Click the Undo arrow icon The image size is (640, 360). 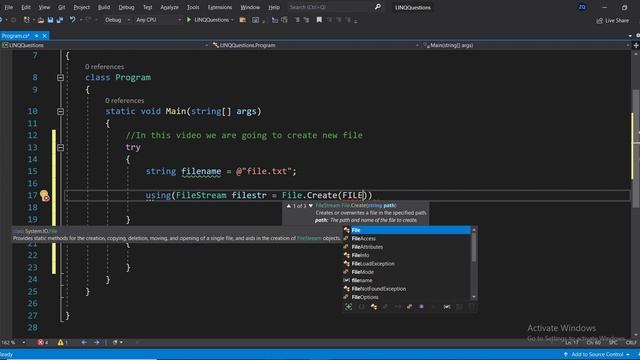pos(72,20)
